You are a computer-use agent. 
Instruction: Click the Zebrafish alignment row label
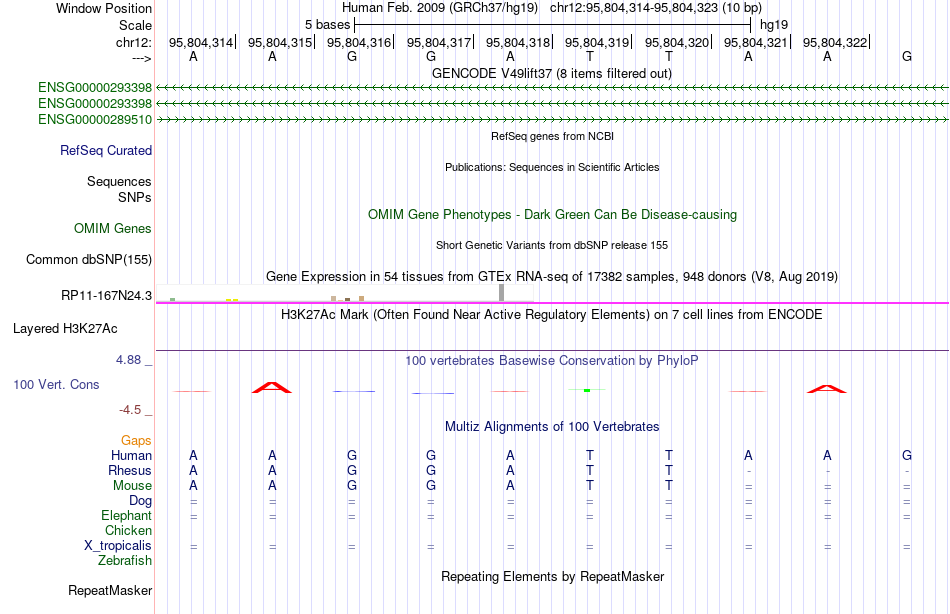[x=125, y=561]
